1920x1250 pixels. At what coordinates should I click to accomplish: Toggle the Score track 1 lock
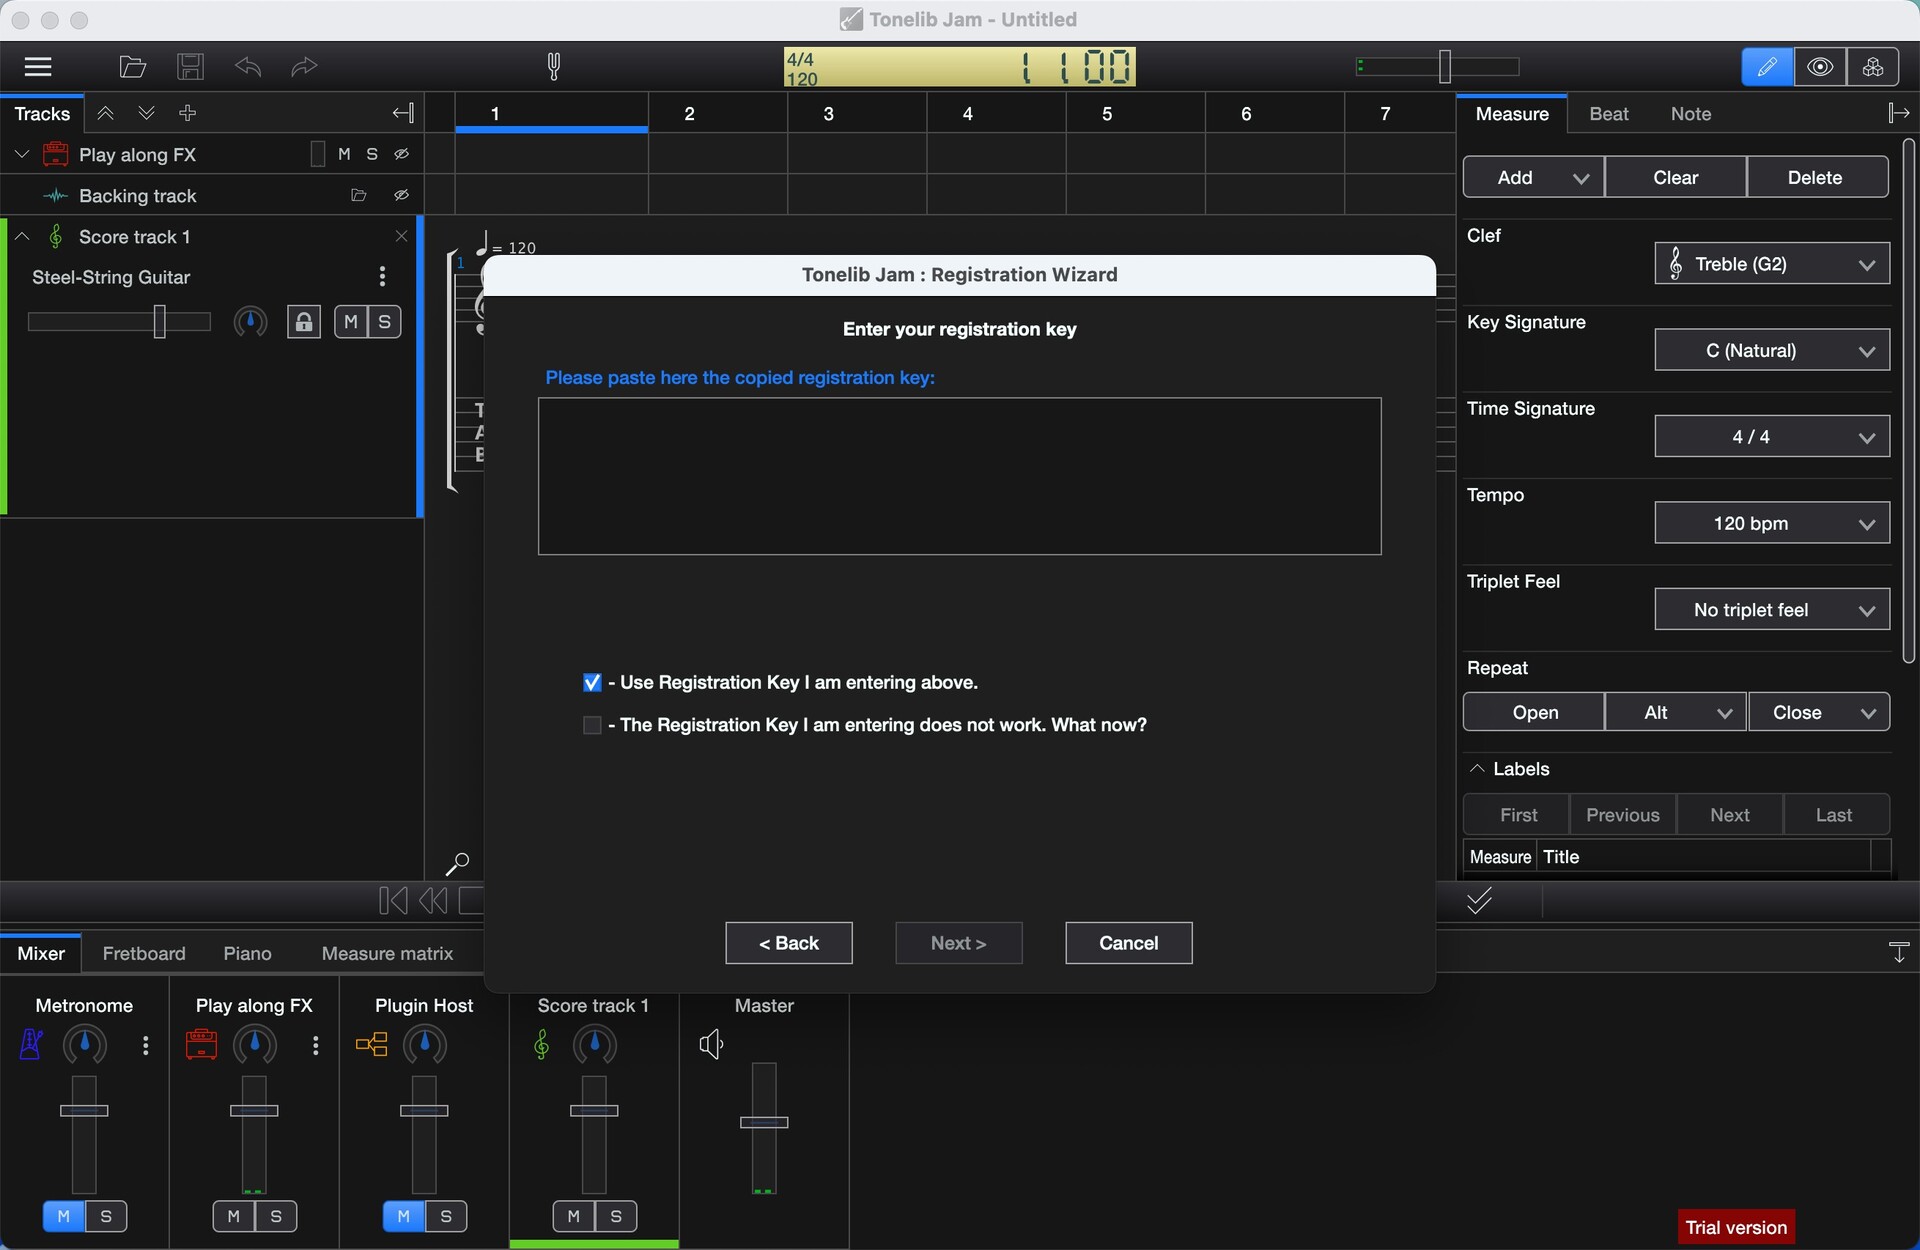[x=304, y=322]
